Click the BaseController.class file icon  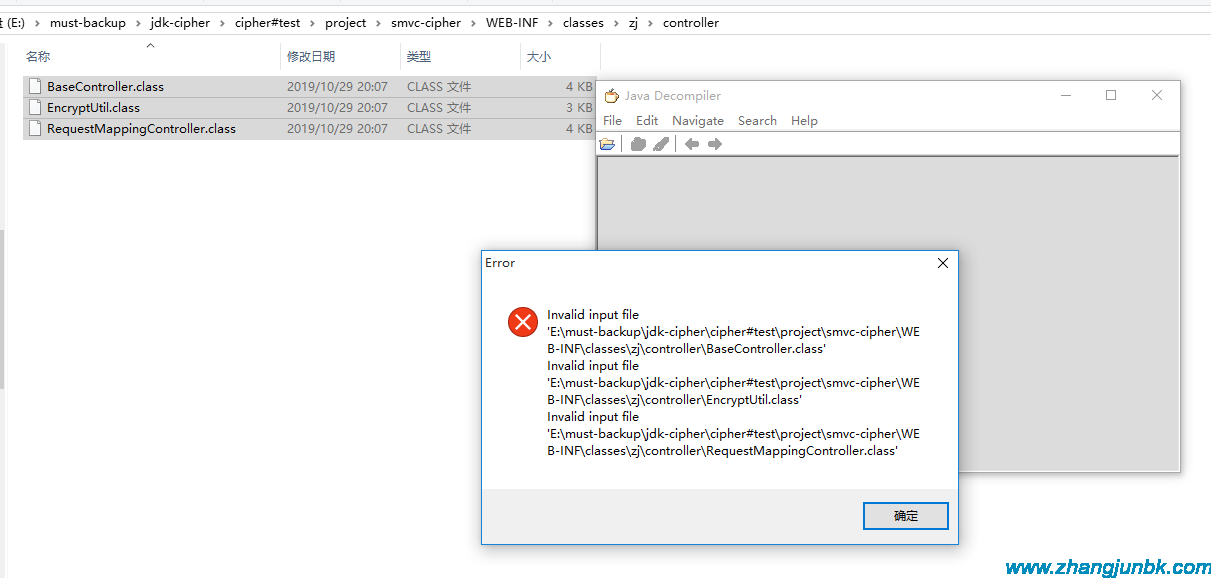[x=36, y=87]
